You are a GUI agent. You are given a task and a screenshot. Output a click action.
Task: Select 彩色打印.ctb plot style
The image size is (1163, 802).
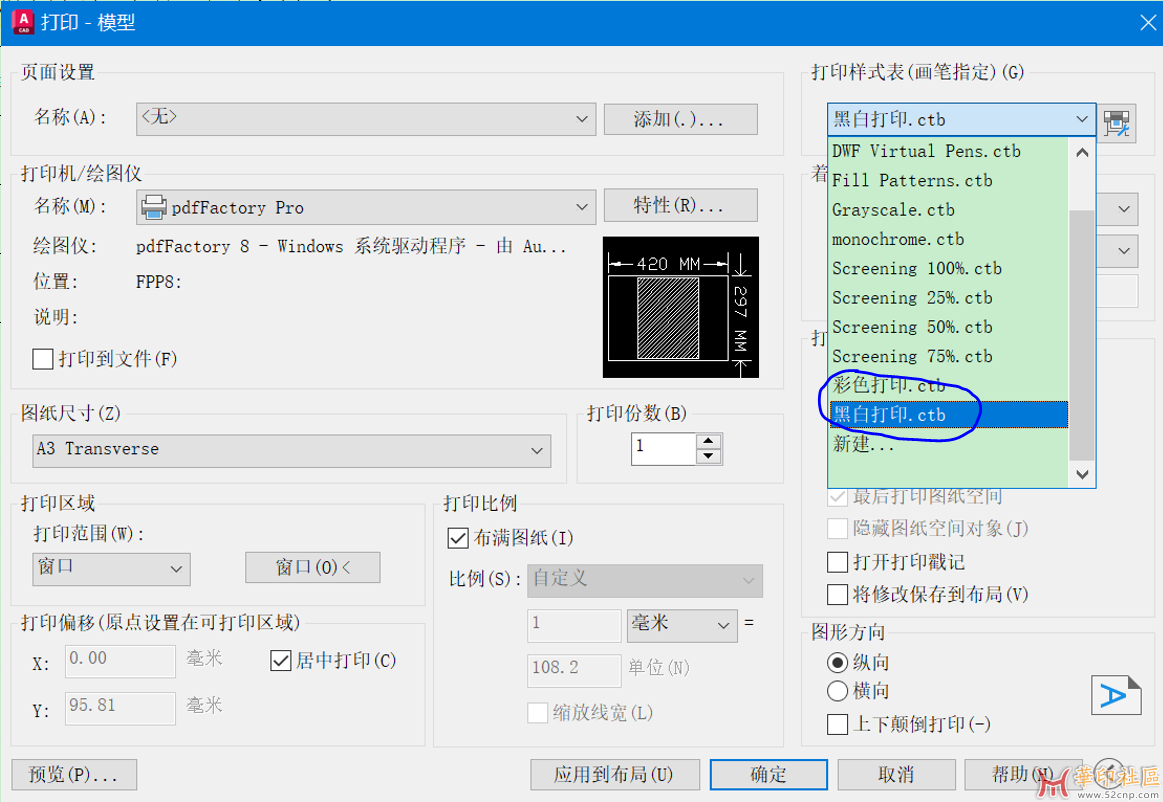pos(948,385)
